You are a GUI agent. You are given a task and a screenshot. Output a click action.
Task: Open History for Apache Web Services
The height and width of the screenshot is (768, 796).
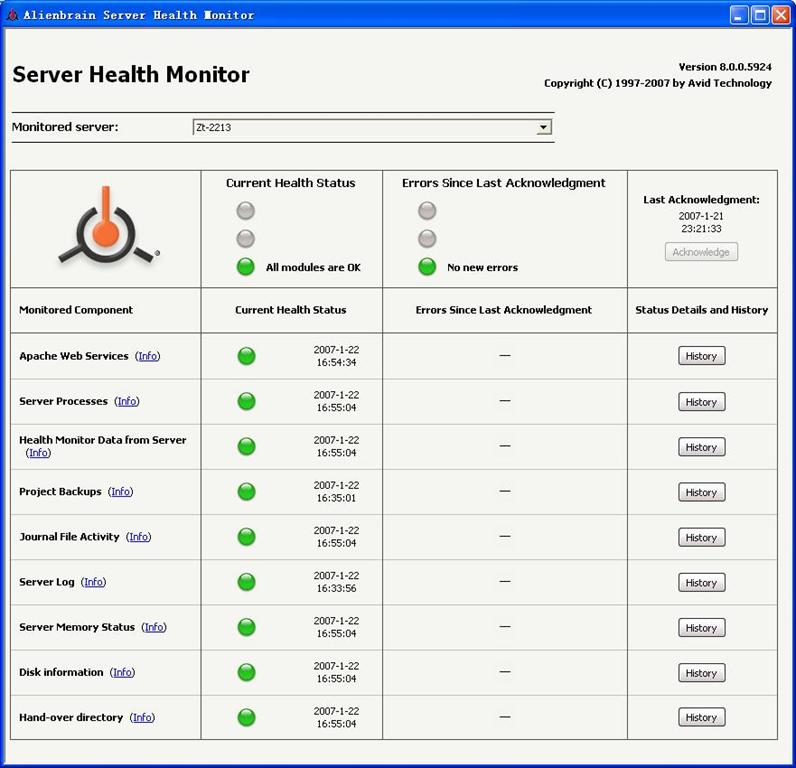click(702, 356)
